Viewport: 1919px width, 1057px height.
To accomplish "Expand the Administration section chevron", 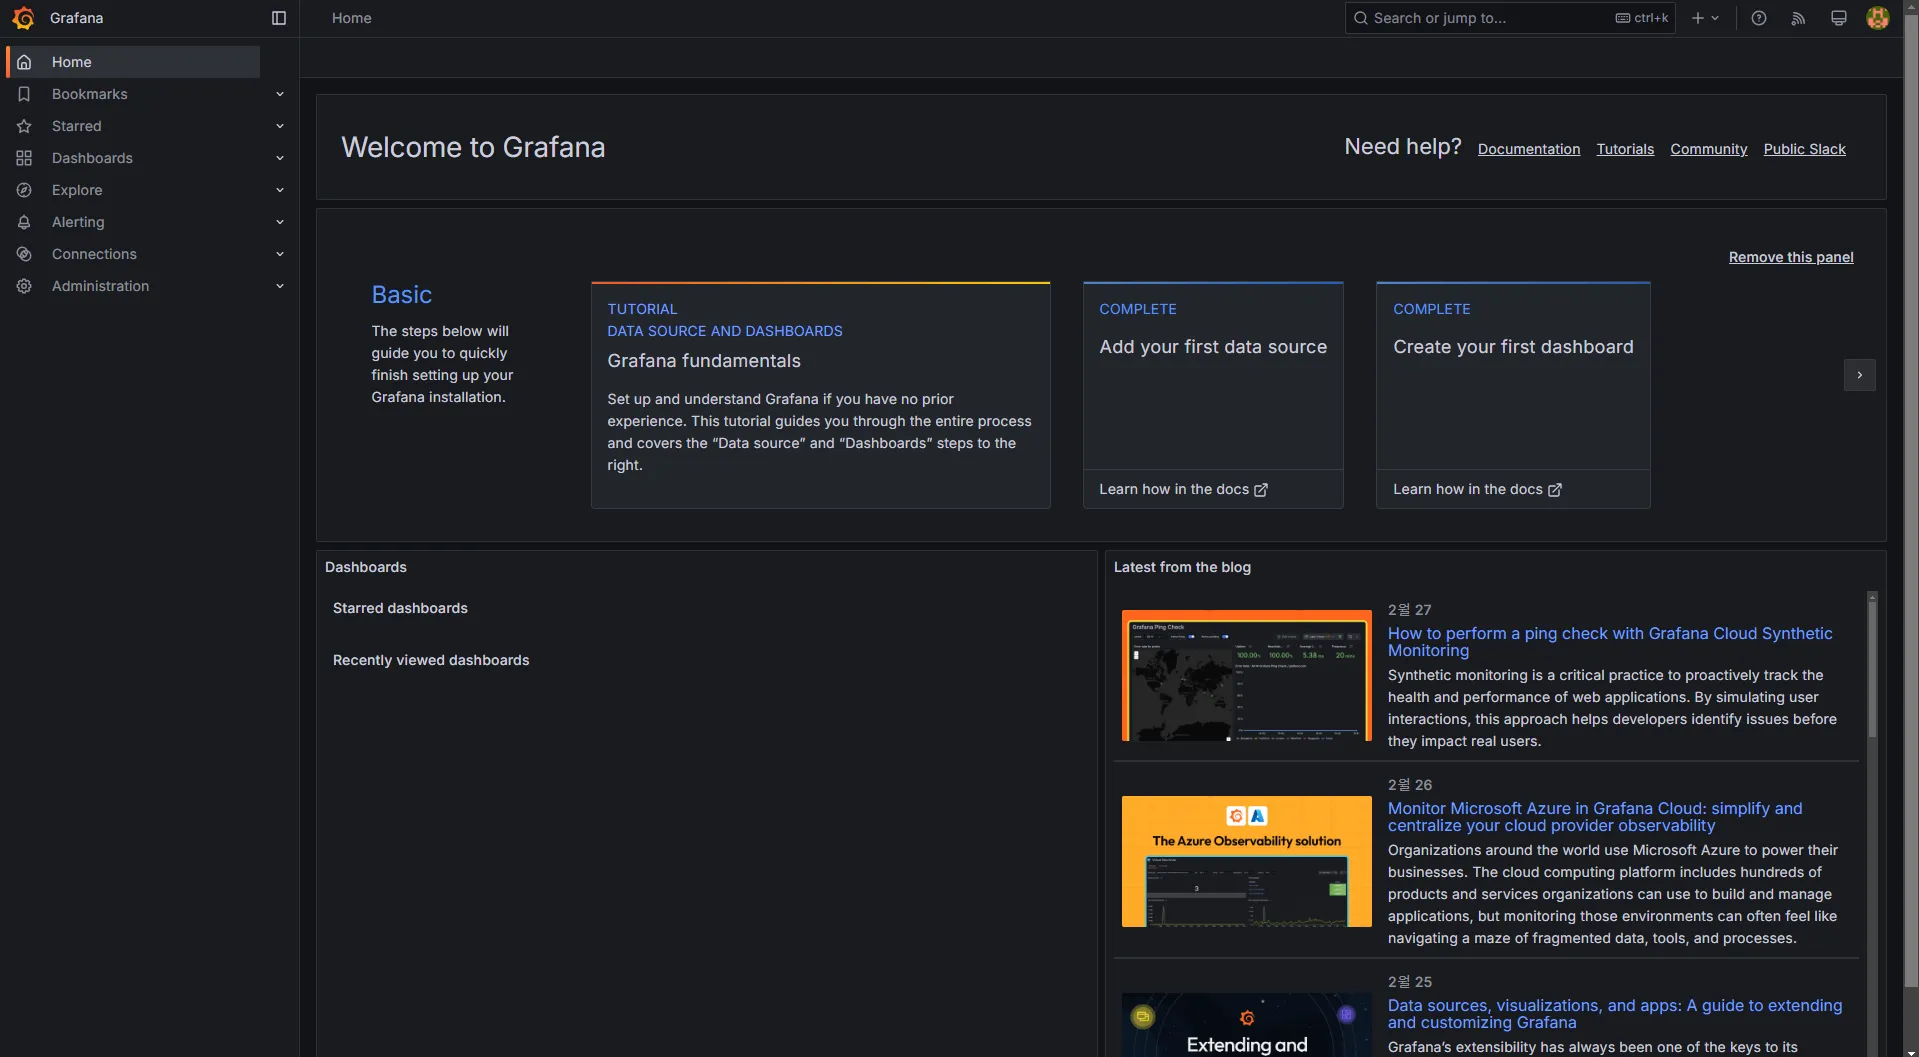I will [280, 286].
